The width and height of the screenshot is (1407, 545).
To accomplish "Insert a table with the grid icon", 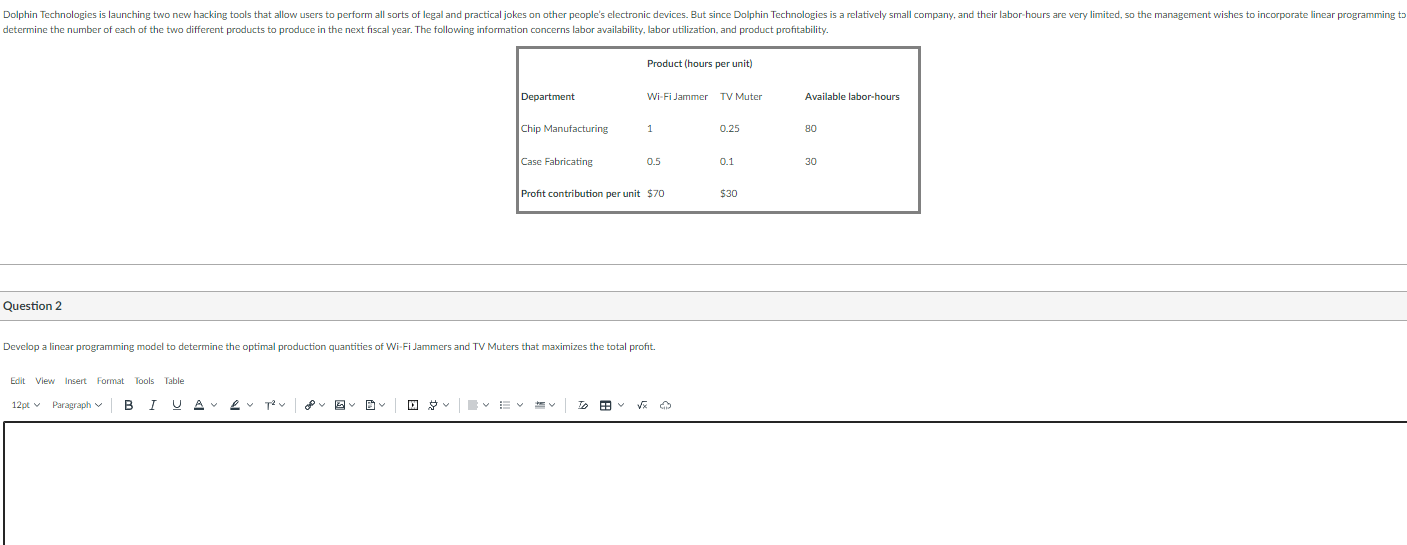I will 606,405.
